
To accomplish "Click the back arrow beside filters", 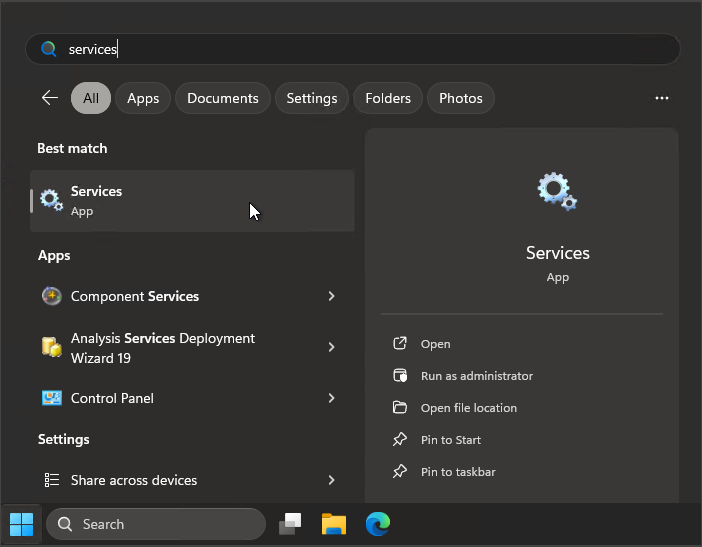I will tap(50, 98).
